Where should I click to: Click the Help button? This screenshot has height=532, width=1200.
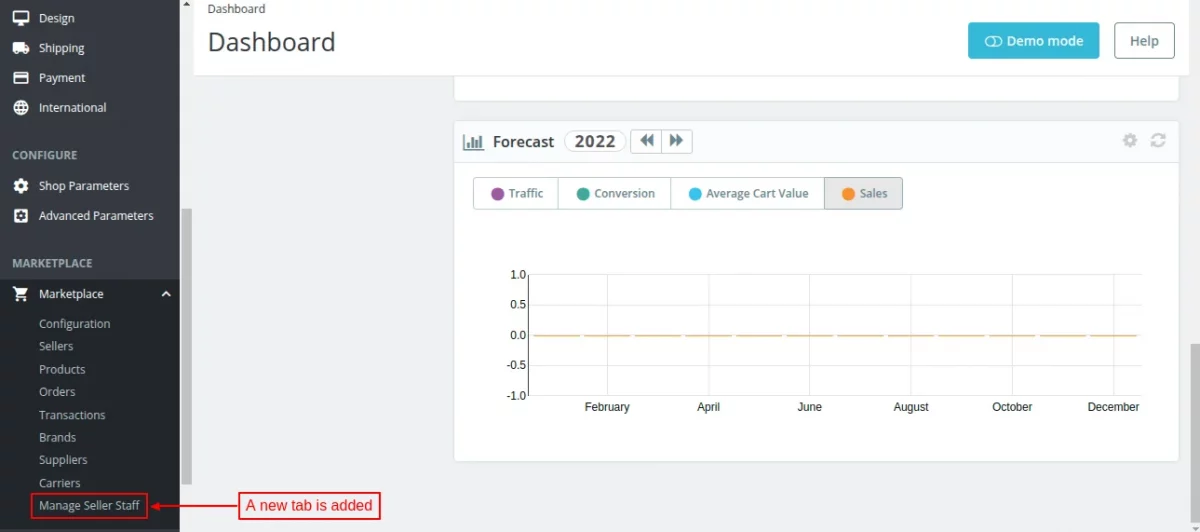click(1144, 41)
